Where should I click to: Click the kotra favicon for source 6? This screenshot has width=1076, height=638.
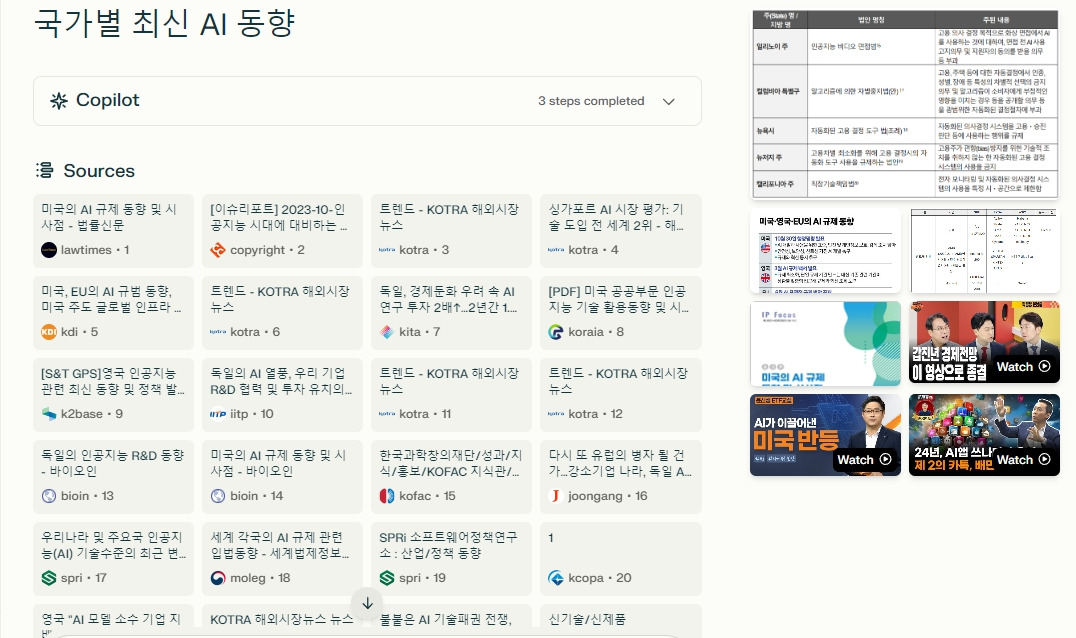[218, 332]
